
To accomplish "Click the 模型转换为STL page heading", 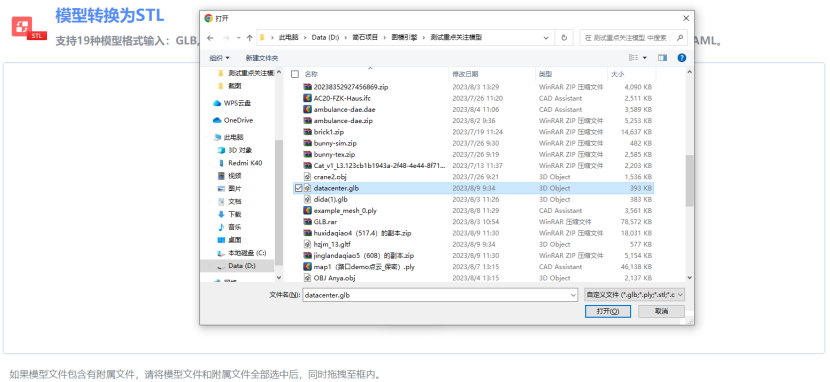I will click(x=110, y=15).
